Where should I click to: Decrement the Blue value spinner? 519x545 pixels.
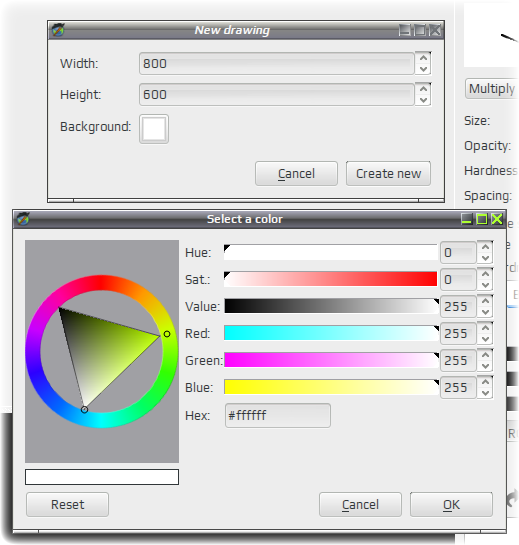pos(485,393)
